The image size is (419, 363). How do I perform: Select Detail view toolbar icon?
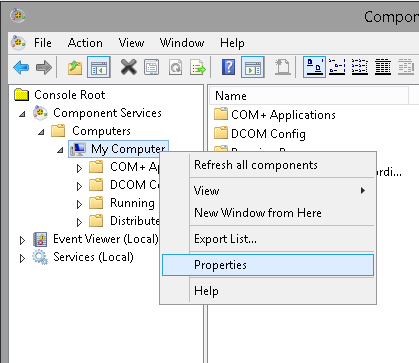pos(383,67)
